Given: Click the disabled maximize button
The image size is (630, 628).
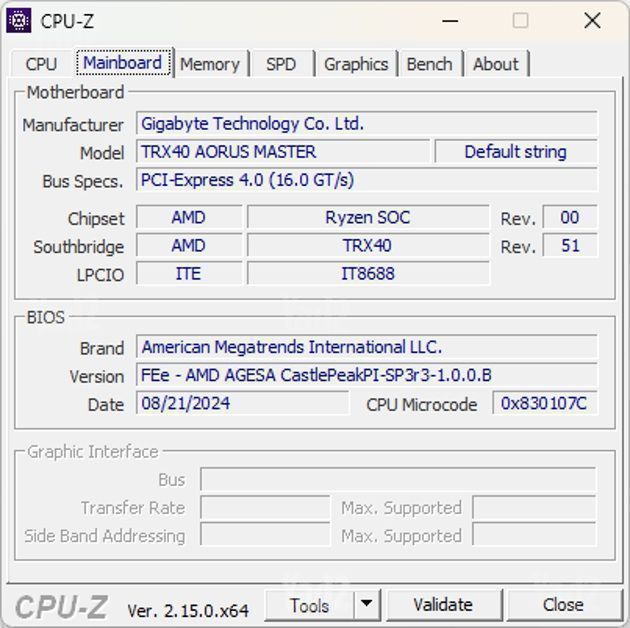Looking at the screenshot, I should (x=521, y=20).
